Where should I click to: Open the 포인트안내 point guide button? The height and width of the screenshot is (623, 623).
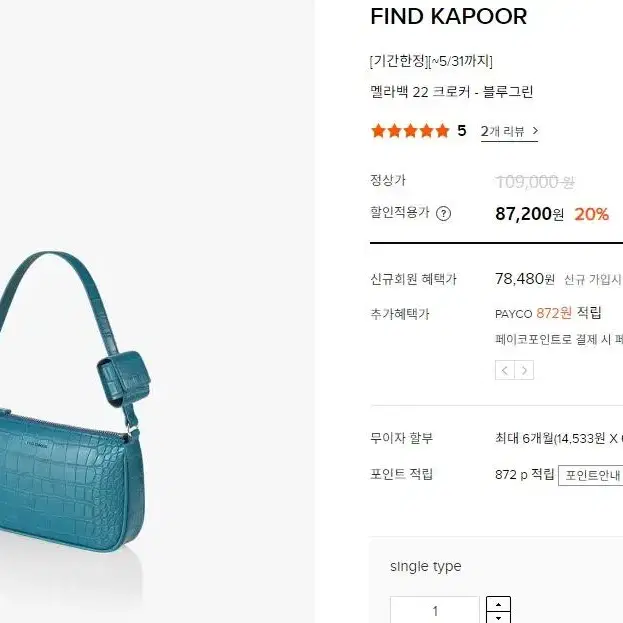(x=591, y=475)
